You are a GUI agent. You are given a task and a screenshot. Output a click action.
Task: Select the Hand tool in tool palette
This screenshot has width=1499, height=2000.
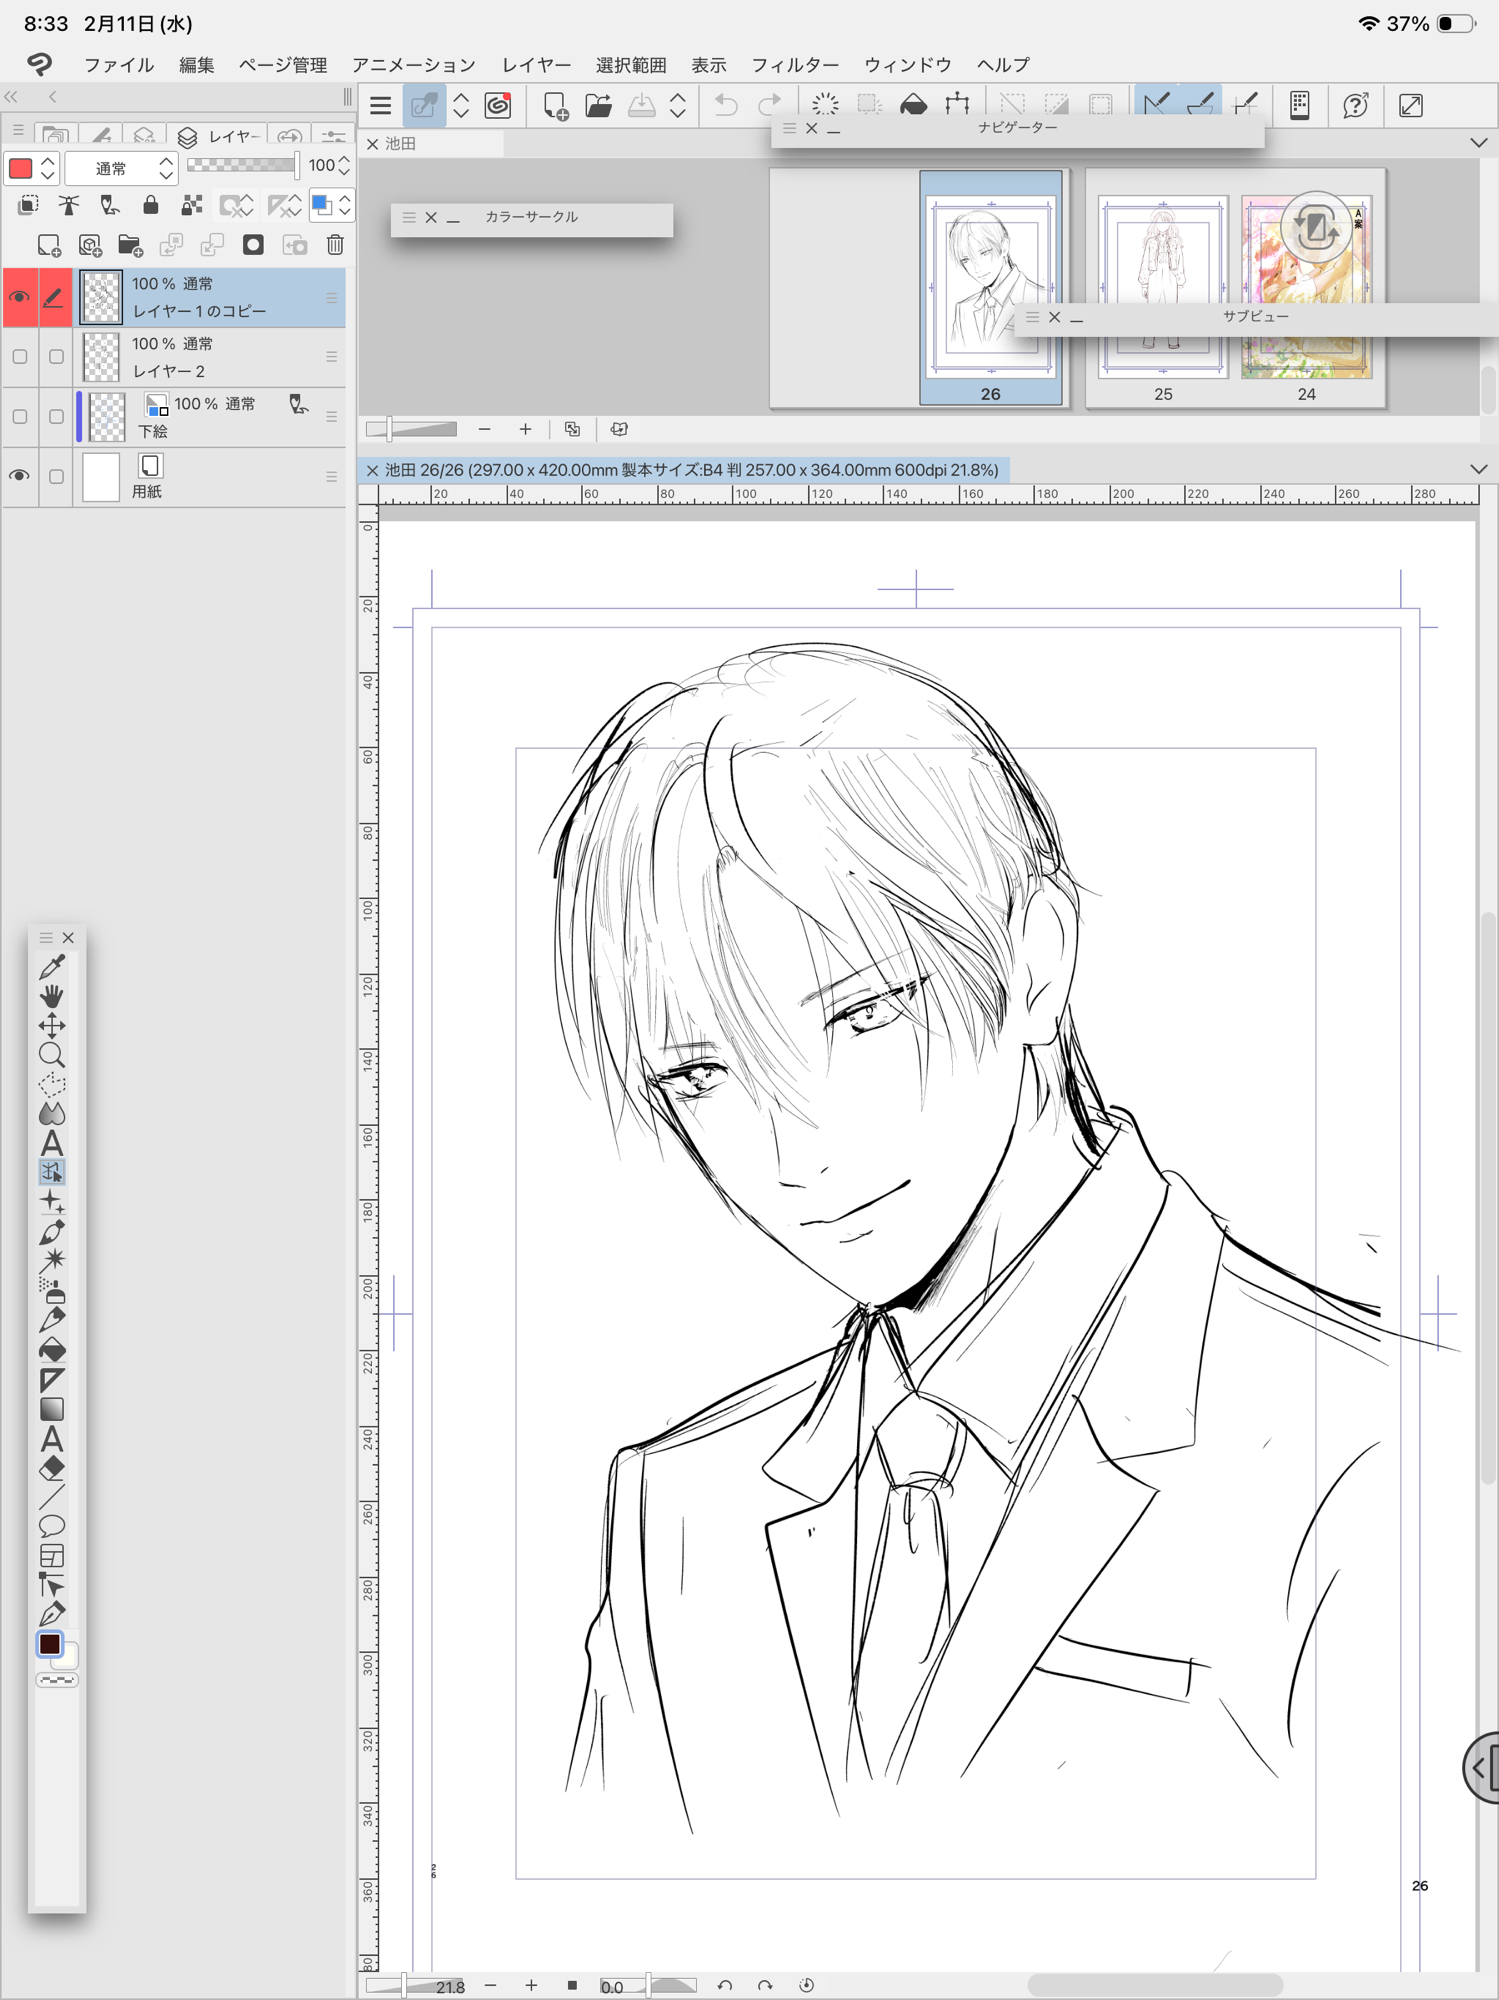(x=52, y=996)
